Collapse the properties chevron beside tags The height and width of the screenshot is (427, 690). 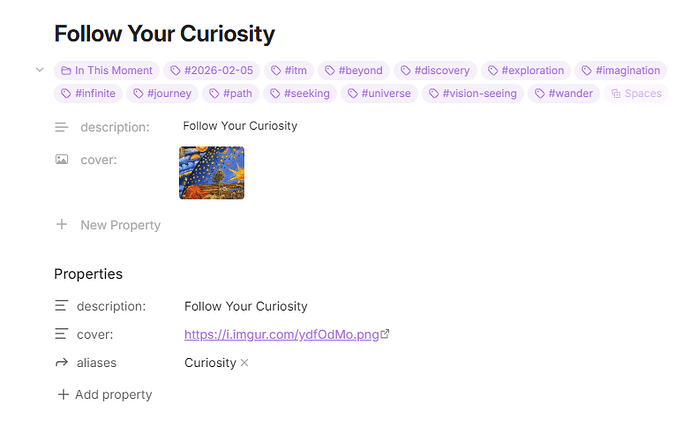click(39, 70)
